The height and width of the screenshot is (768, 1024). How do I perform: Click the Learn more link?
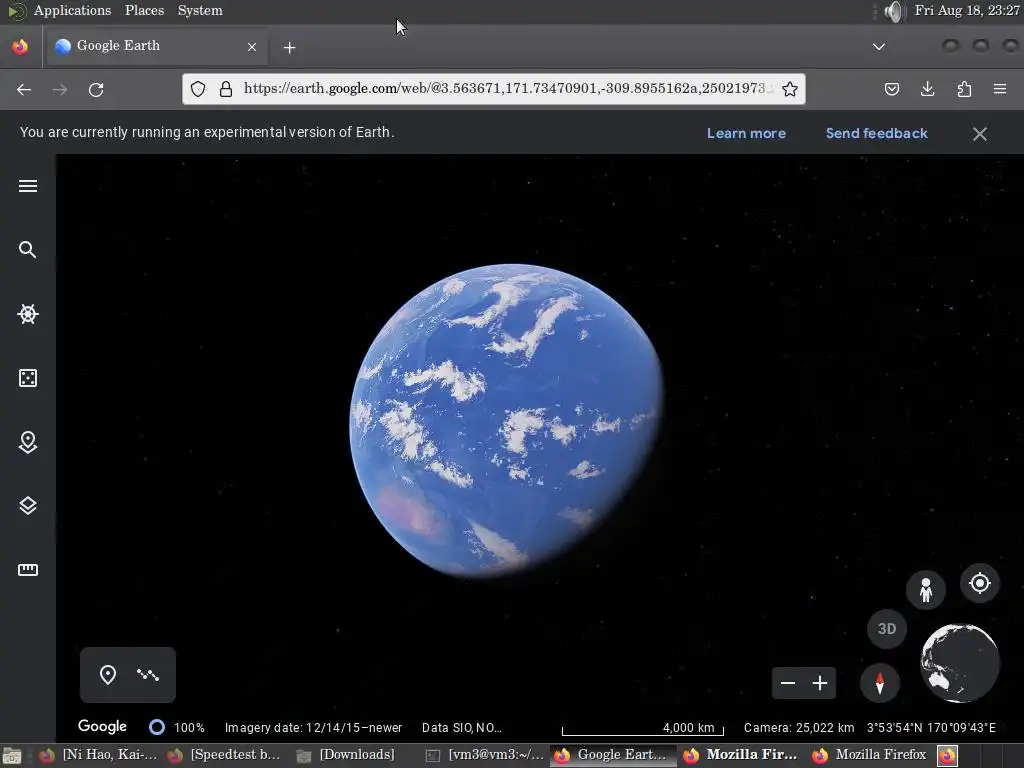pyautogui.click(x=746, y=133)
